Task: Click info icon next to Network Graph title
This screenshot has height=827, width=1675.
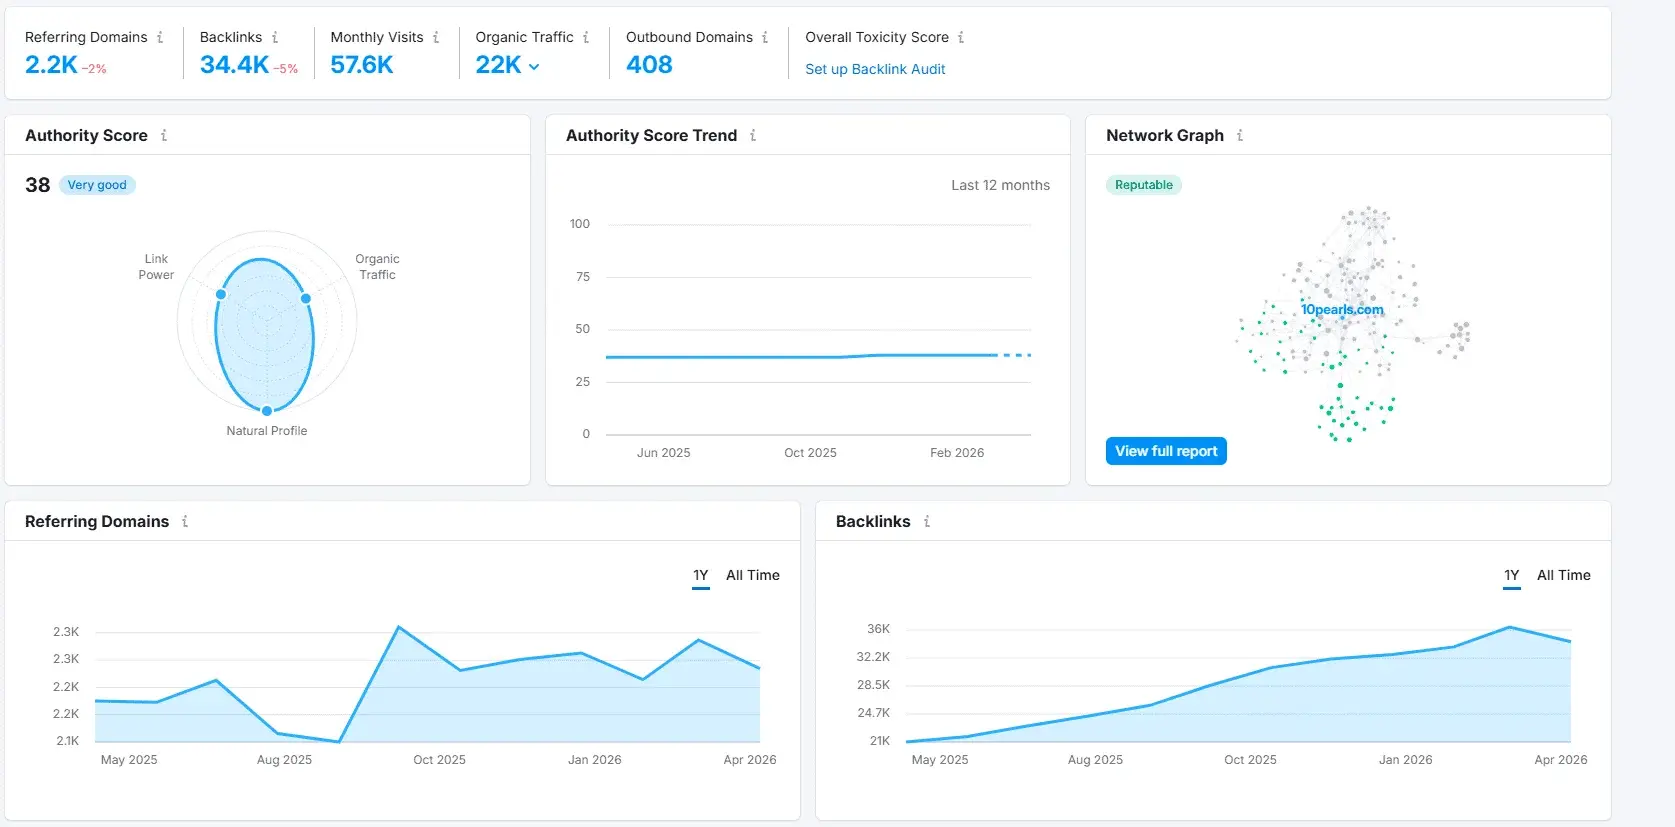Action: click(x=1240, y=135)
